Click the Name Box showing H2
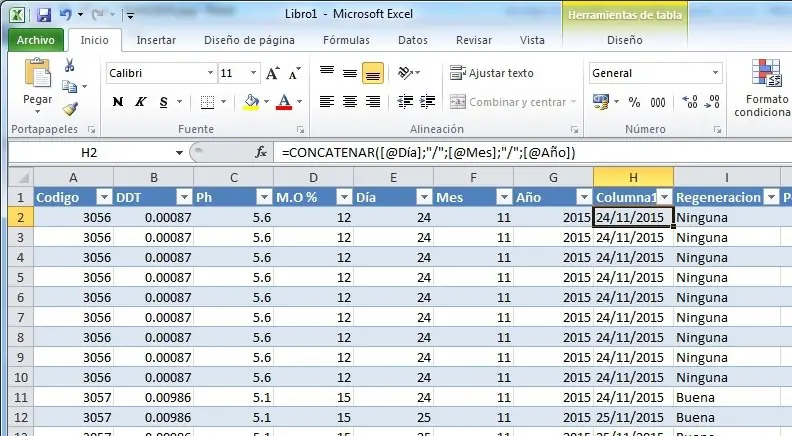The width and height of the screenshot is (792, 436). click(x=90, y=153)
